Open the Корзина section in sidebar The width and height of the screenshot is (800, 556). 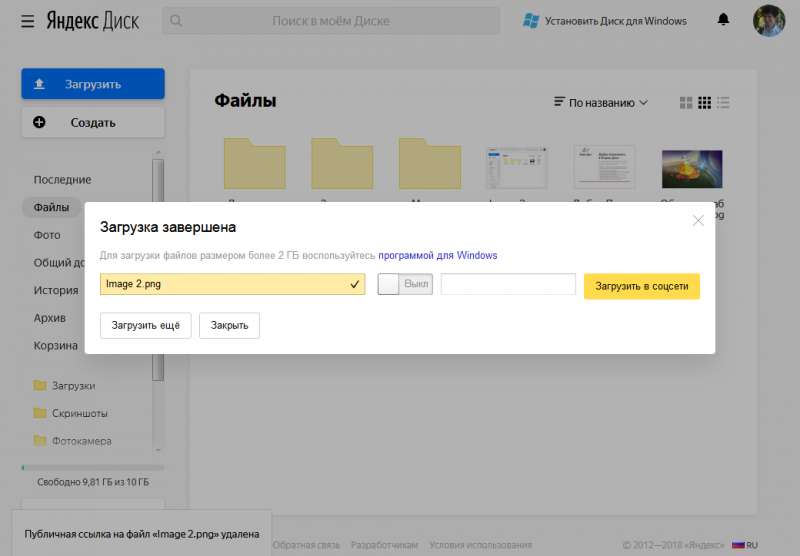pyautogui.click(x=55, y=346)
